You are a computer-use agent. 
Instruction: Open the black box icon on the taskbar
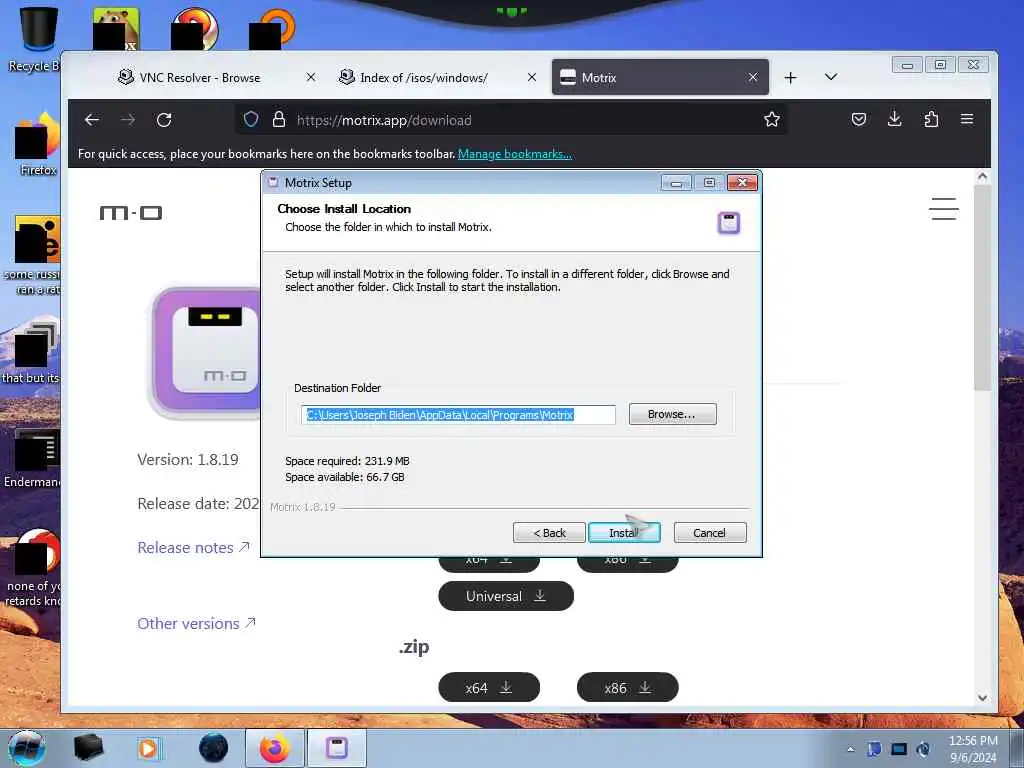88,748
